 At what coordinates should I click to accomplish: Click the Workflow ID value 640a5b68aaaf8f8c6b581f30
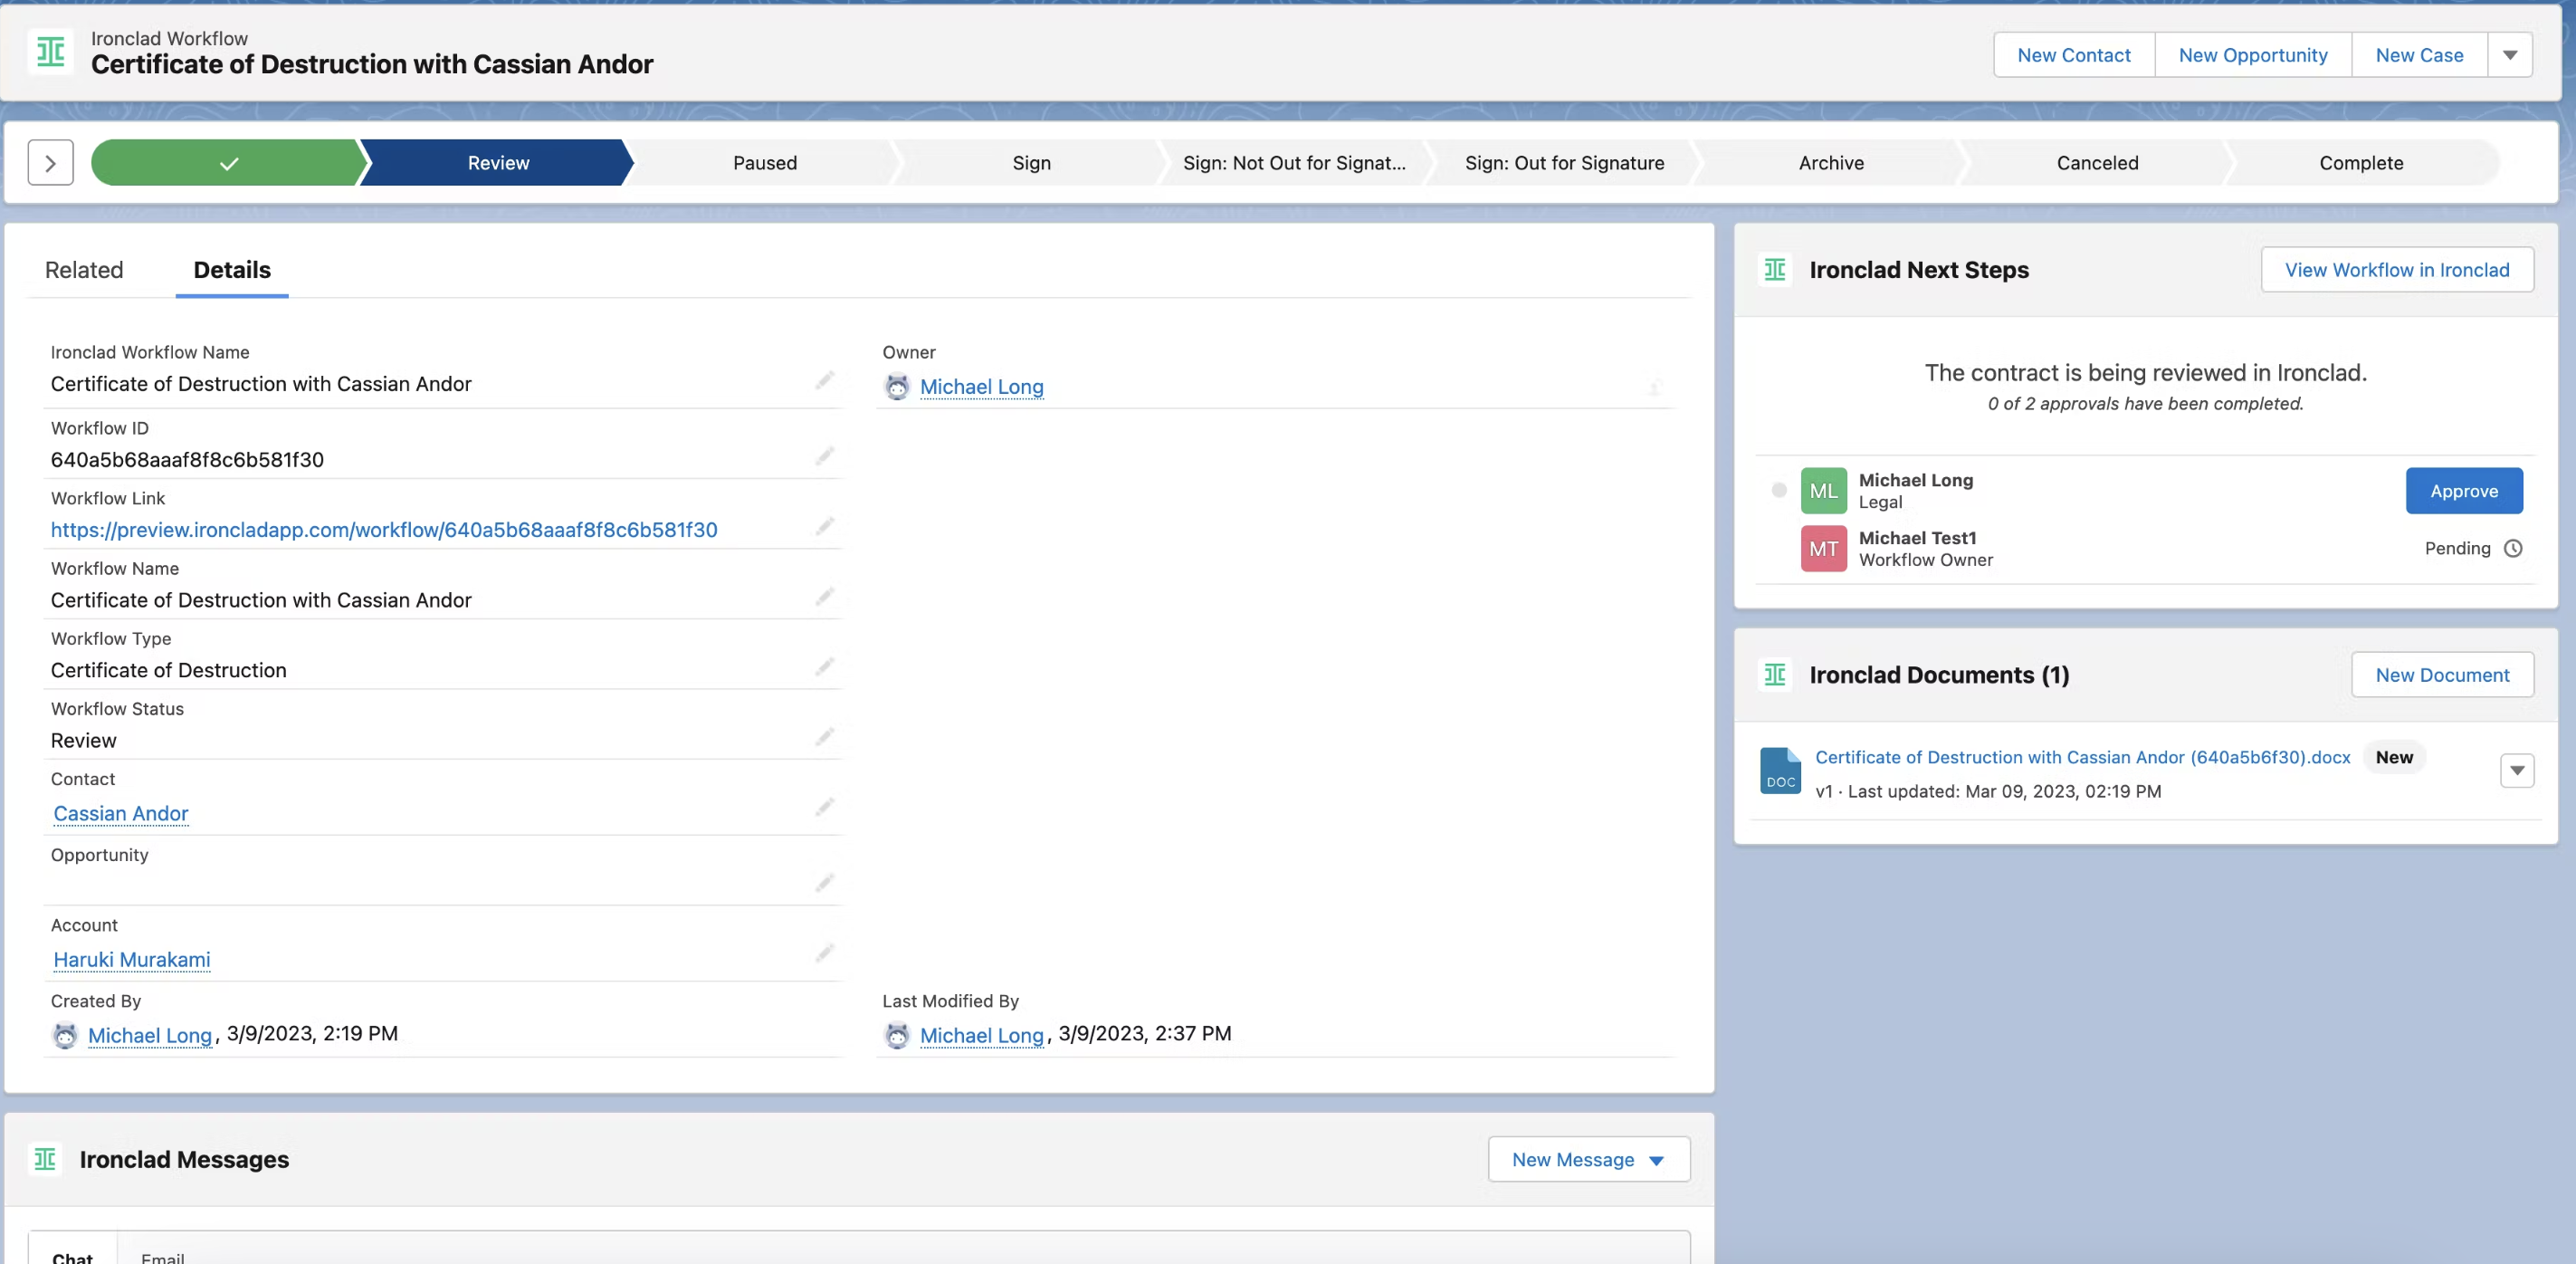pyautogui.click(x=187, y=460)
